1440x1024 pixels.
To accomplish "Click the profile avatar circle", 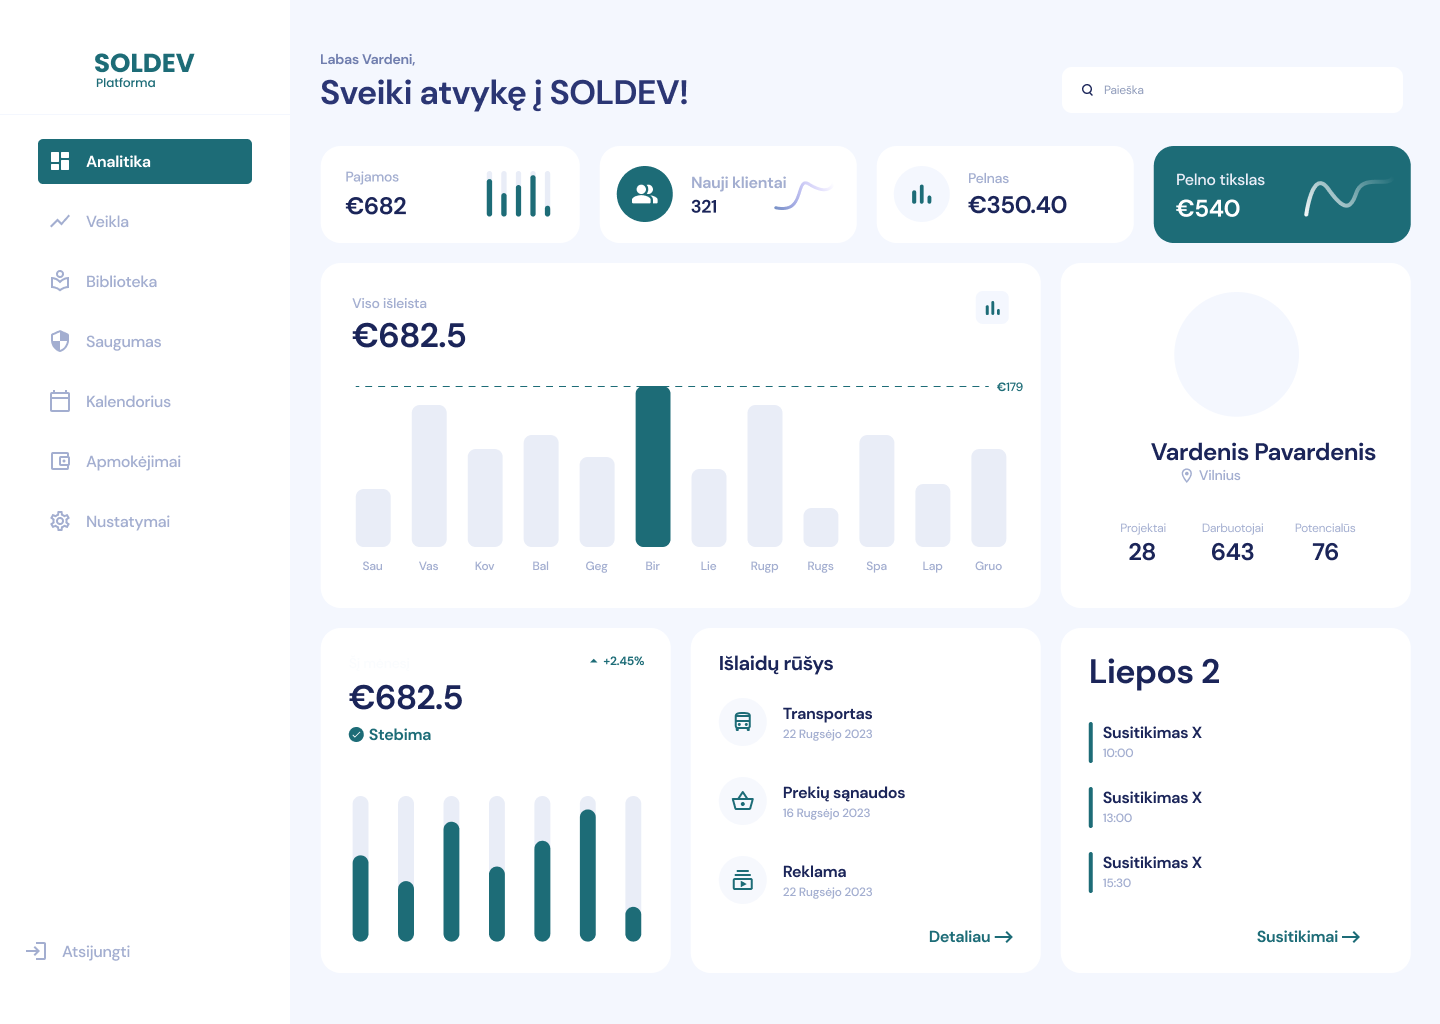I will tap(1236, 354).
